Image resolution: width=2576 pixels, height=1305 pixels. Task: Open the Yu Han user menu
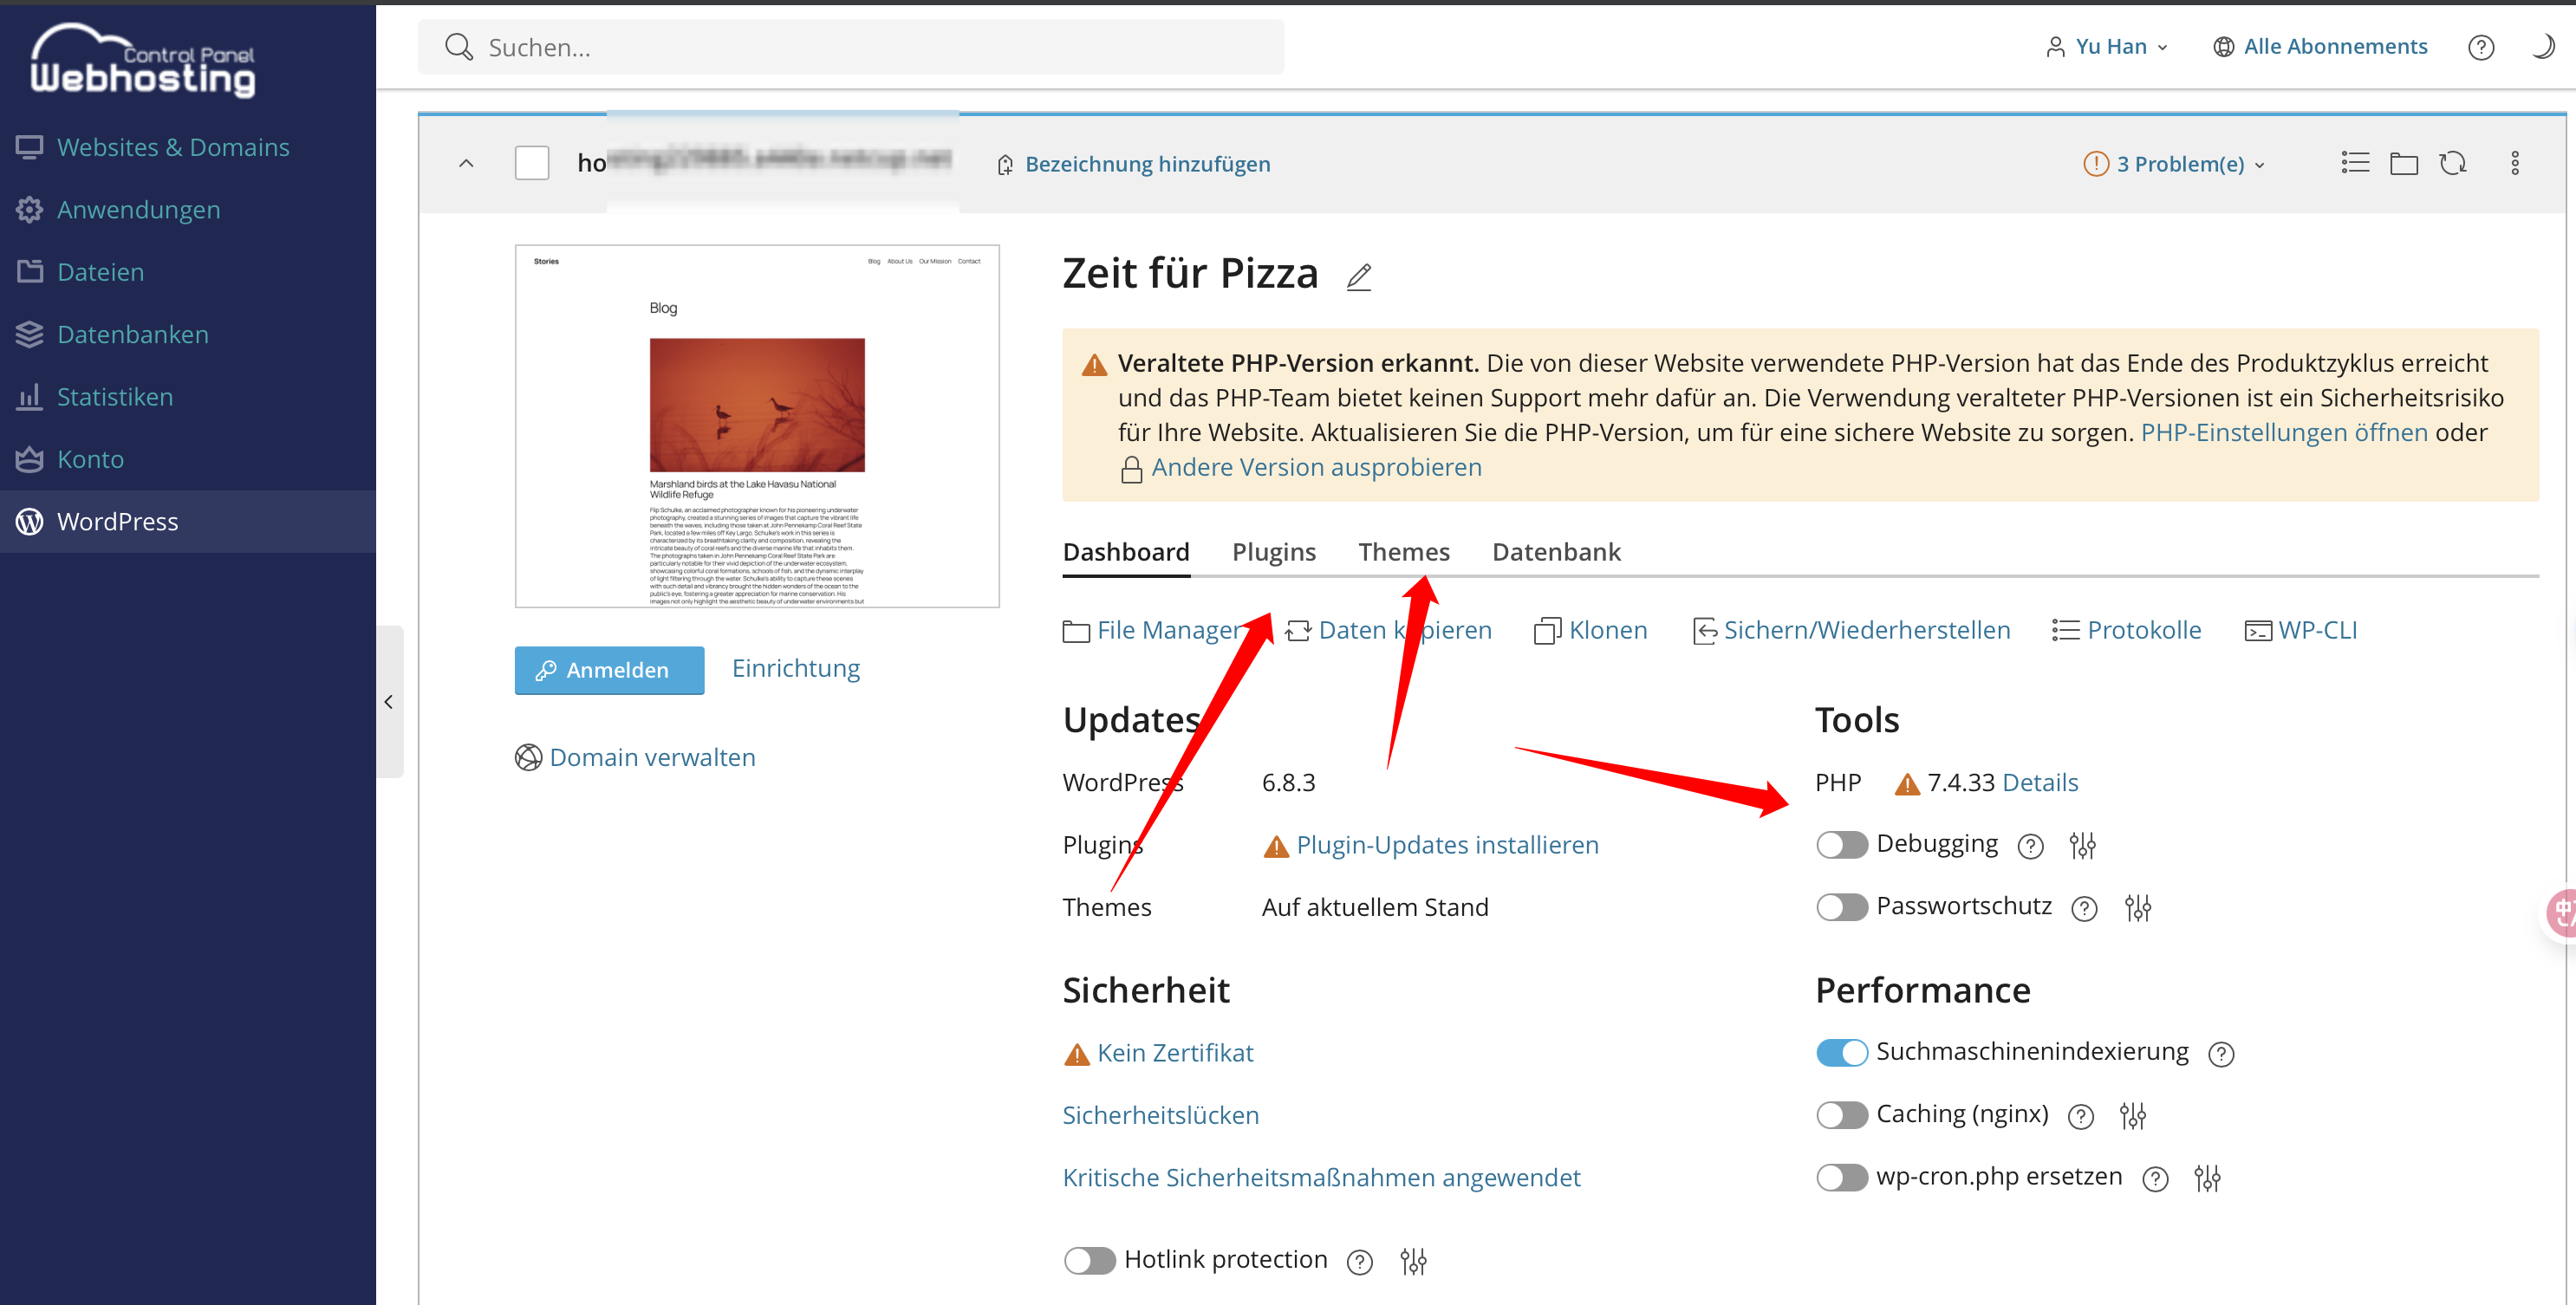tap(2108, 47)
